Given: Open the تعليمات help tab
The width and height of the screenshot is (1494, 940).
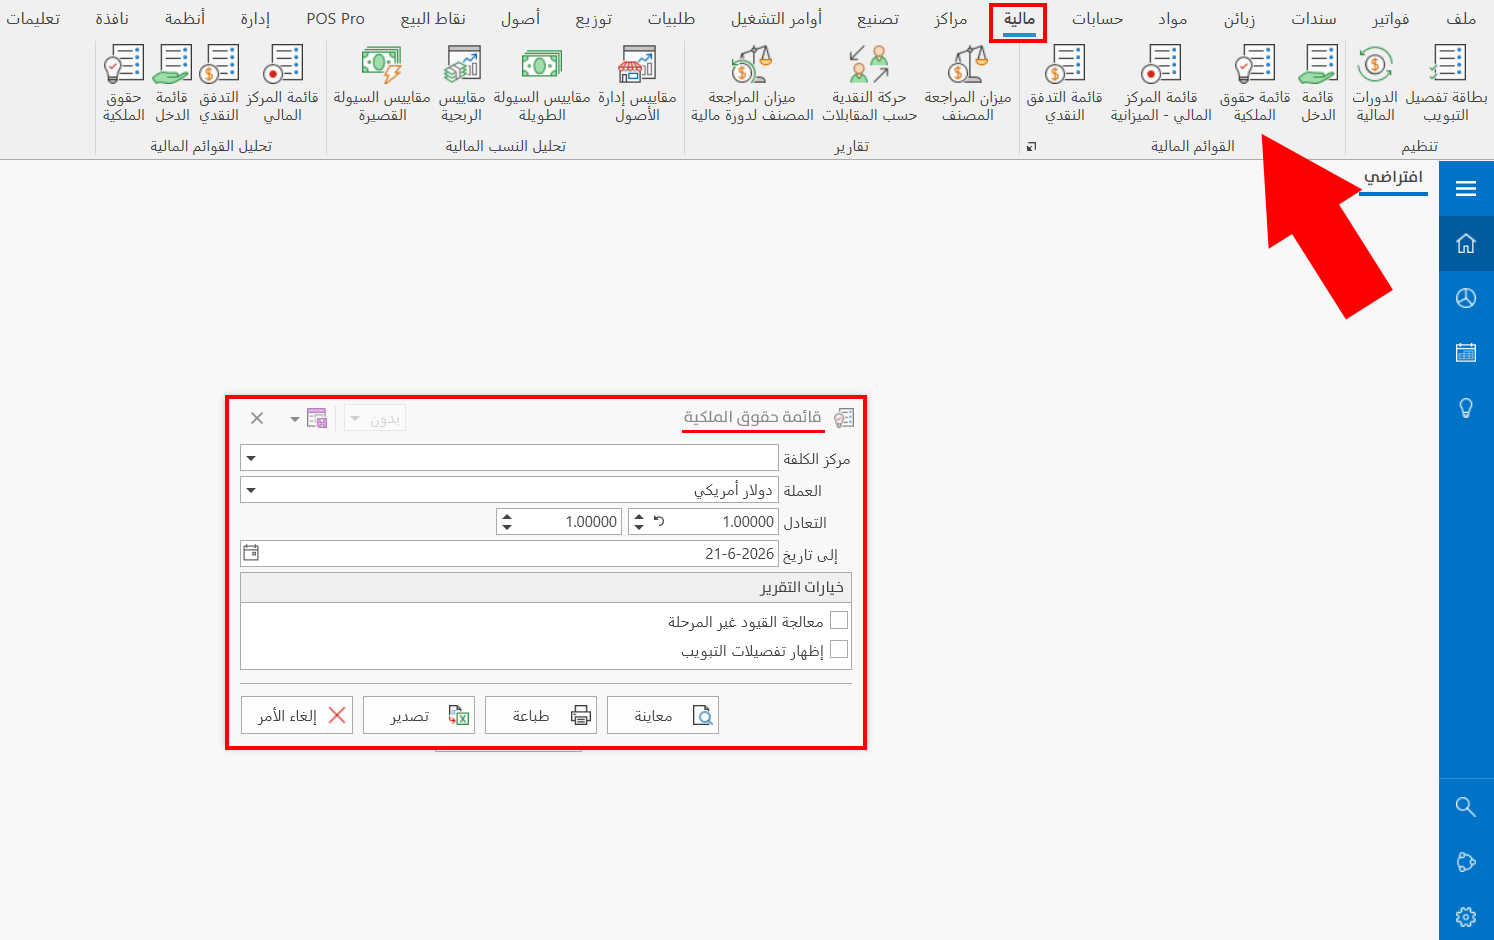Looking at the screenshot, I should [x=32, y=19].
